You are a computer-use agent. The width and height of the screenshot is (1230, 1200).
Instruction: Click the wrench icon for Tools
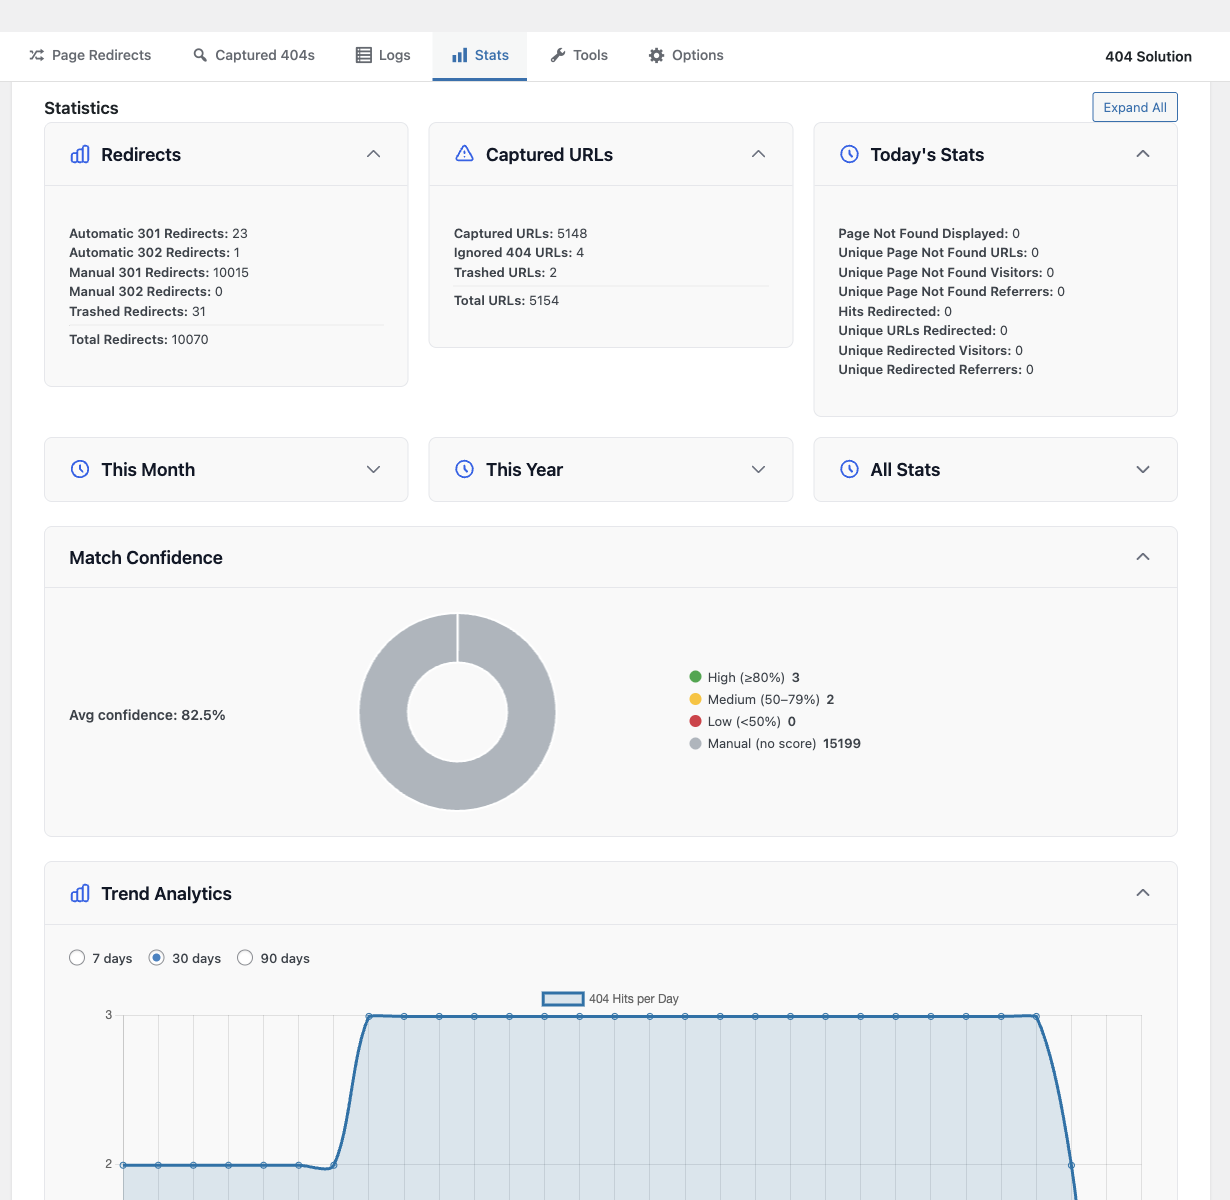pos(558,55)
